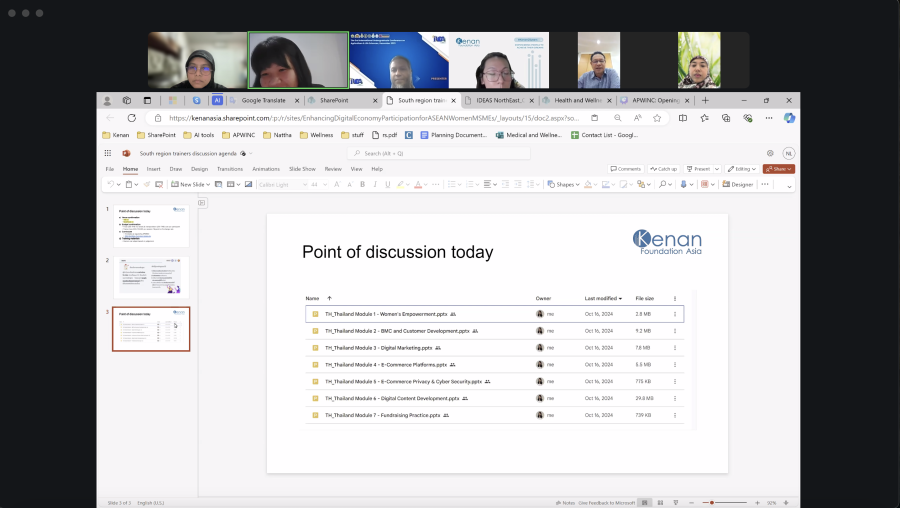Open the Insert ribbon tab
Image resolution: width=900 pixels, height=508 pixels.
pos(153,169)
